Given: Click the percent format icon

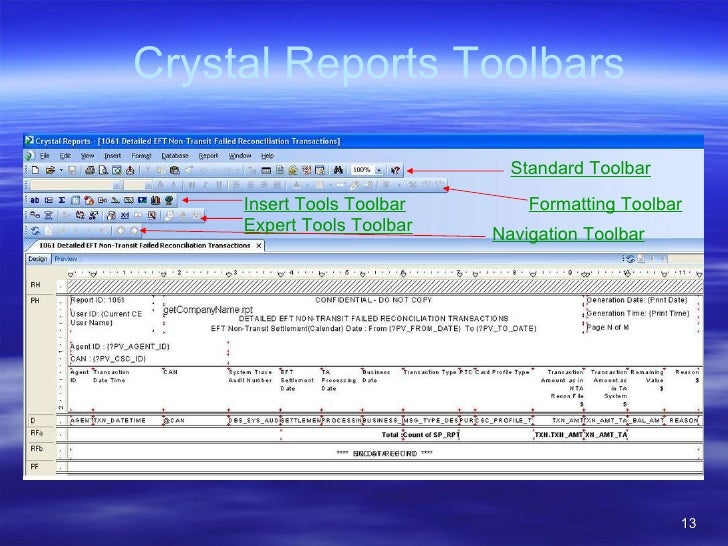Looking at the screenshot, I should (412, 185).
